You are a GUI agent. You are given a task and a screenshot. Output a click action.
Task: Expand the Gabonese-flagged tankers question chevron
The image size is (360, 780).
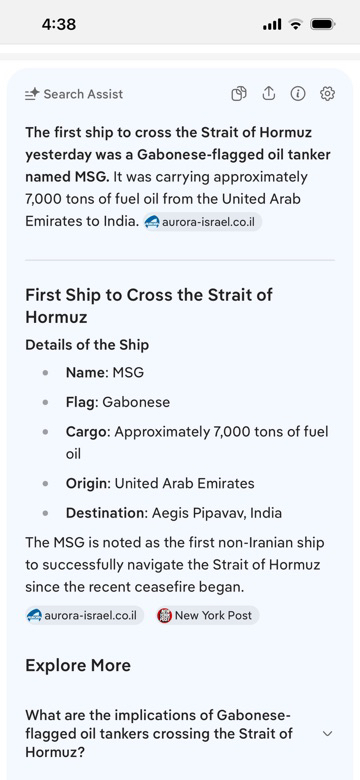pos(327,733)
